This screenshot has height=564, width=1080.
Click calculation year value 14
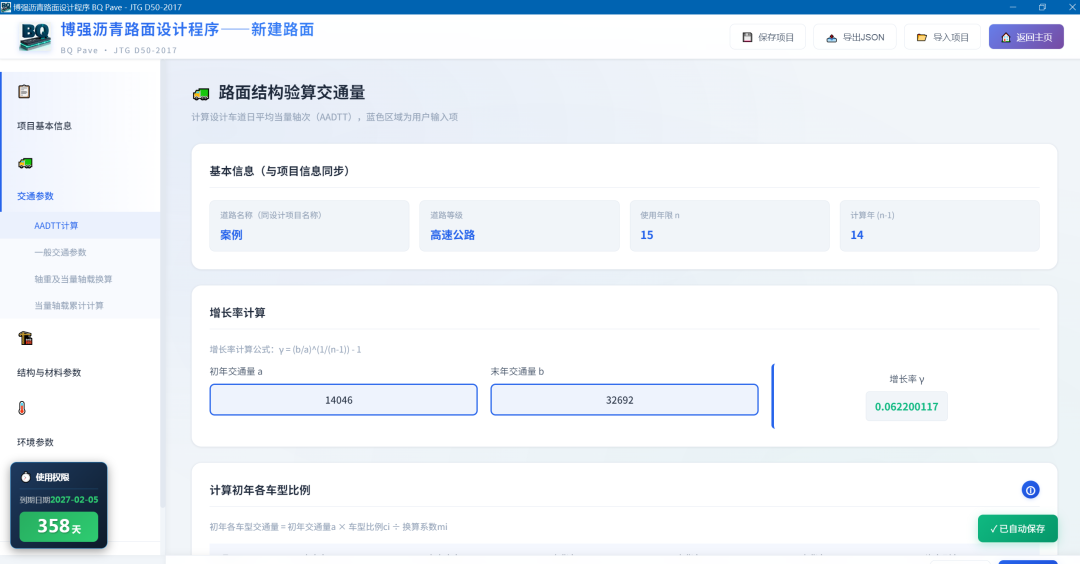[x=857, y=235]
